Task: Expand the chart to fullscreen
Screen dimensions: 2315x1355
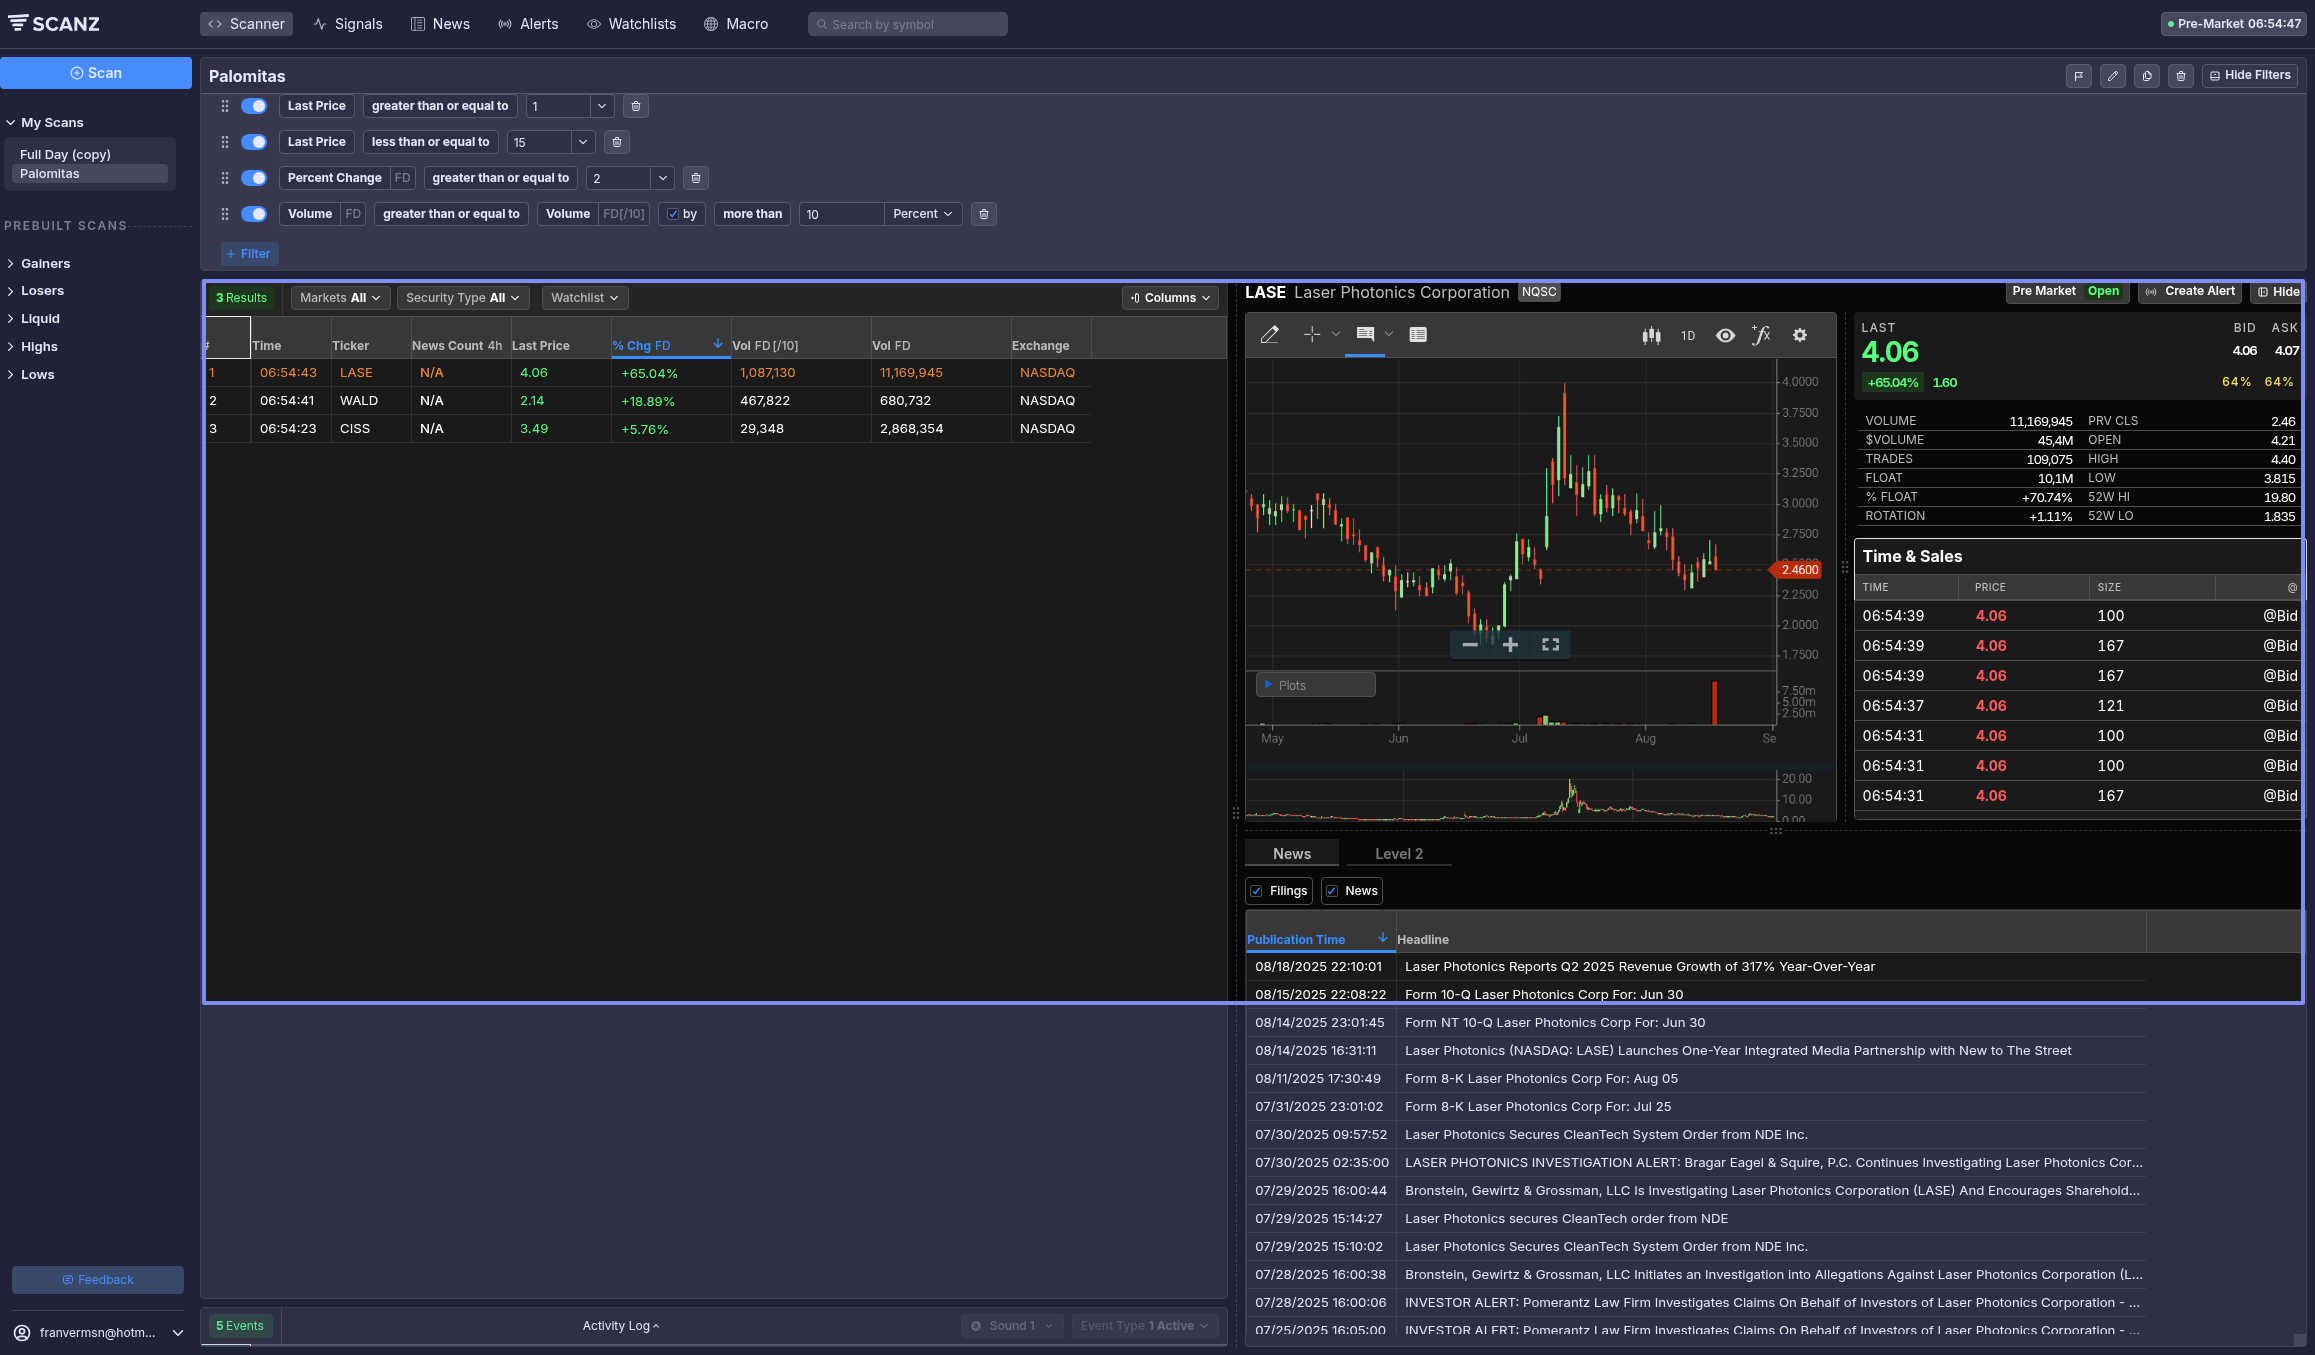Action: pos(1550,645)
